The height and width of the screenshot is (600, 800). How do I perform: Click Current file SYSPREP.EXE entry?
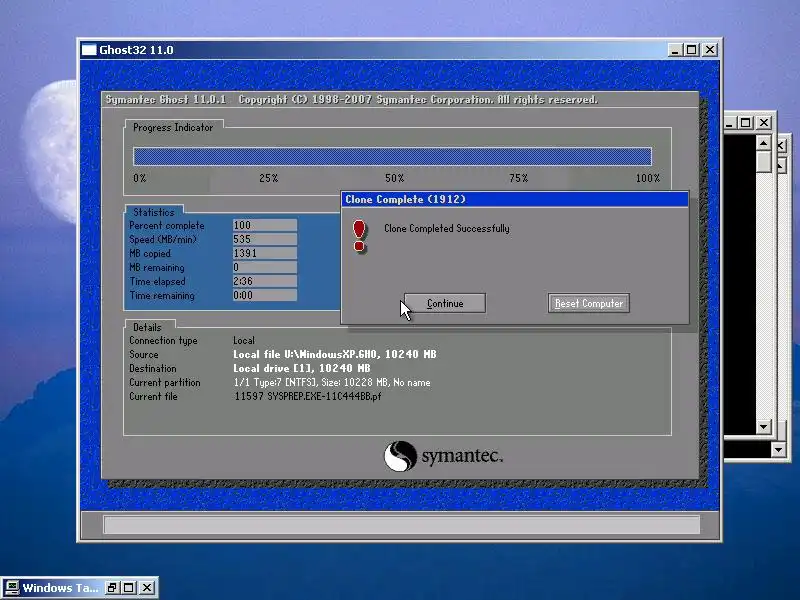(x=308, y=396)
